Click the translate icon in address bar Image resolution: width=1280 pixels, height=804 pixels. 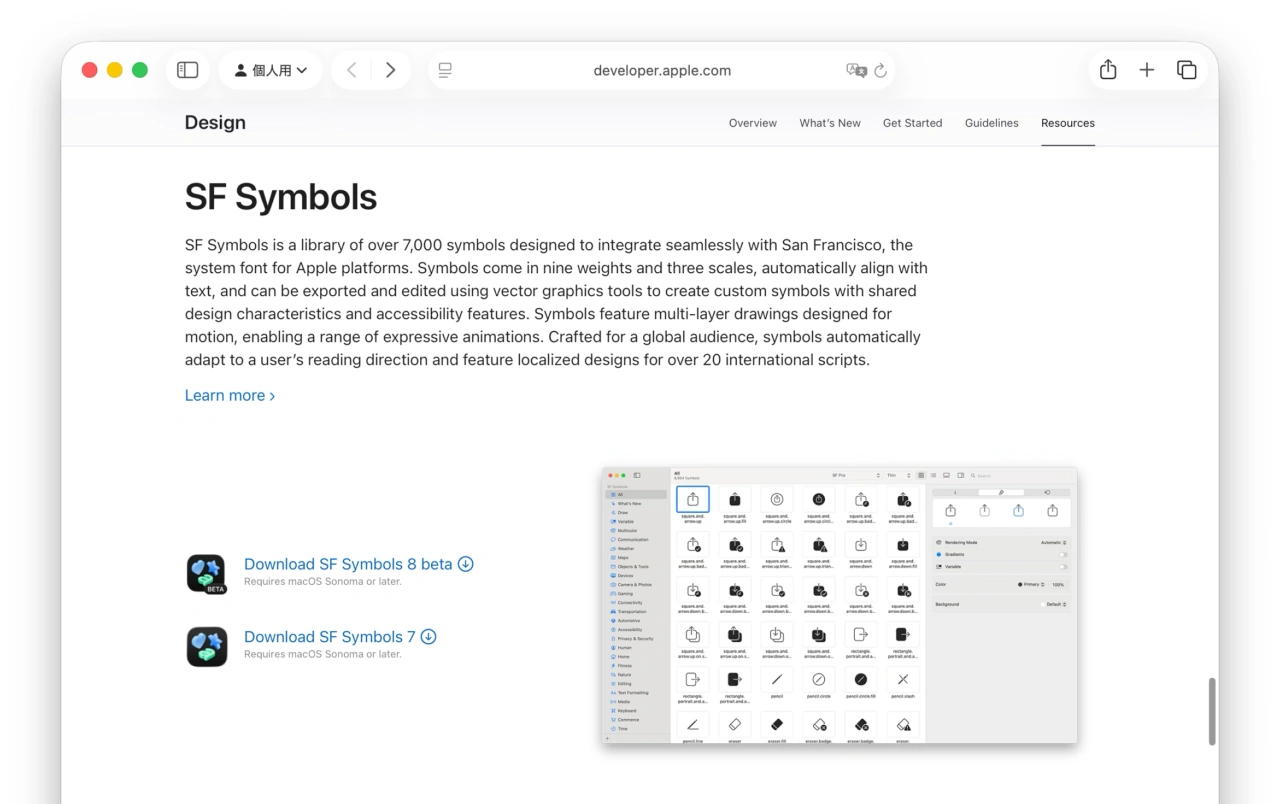pos(856,70)
